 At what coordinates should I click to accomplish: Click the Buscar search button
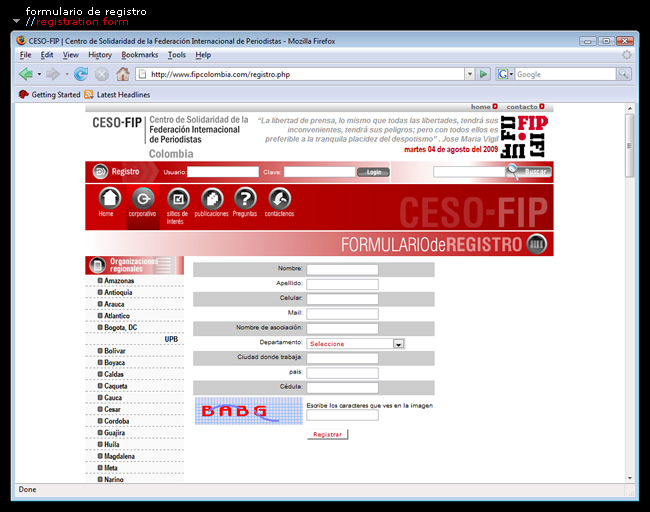pyautogui.click(x=528, y=172)
